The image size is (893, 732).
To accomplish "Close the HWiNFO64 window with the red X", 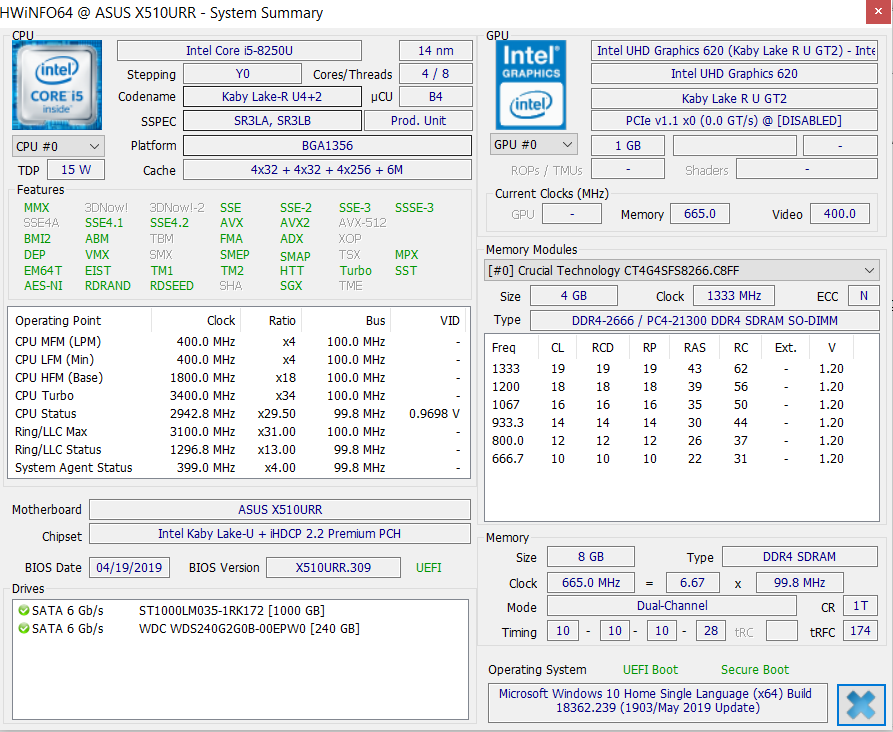I will 879,12.
